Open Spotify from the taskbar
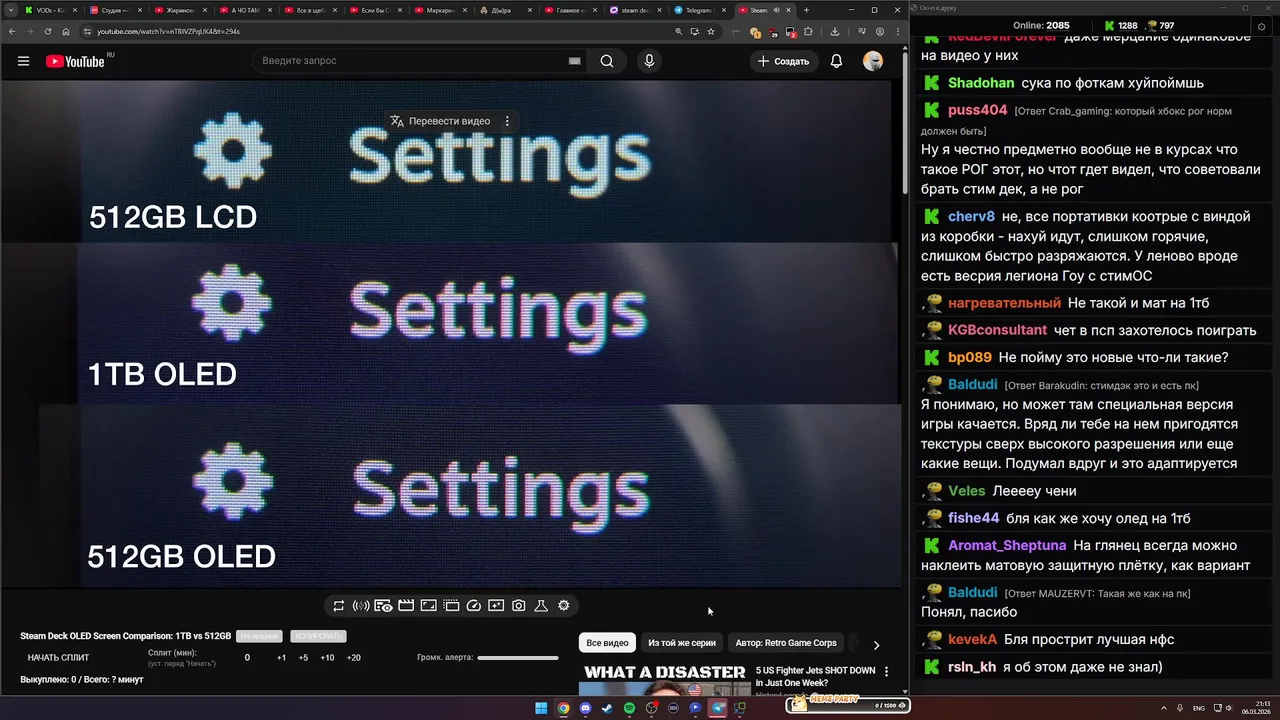Viewport: 1280px width, 720px height. point(629,708)
